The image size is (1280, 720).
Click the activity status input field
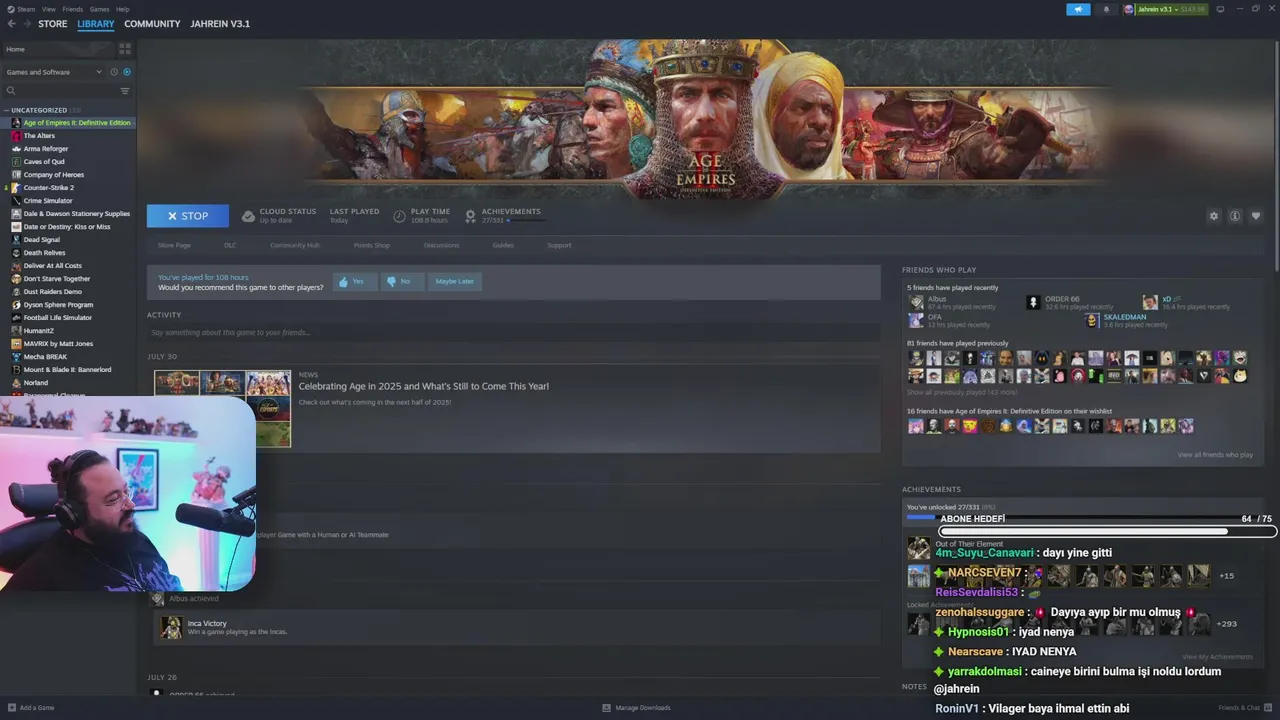[513, 332]
